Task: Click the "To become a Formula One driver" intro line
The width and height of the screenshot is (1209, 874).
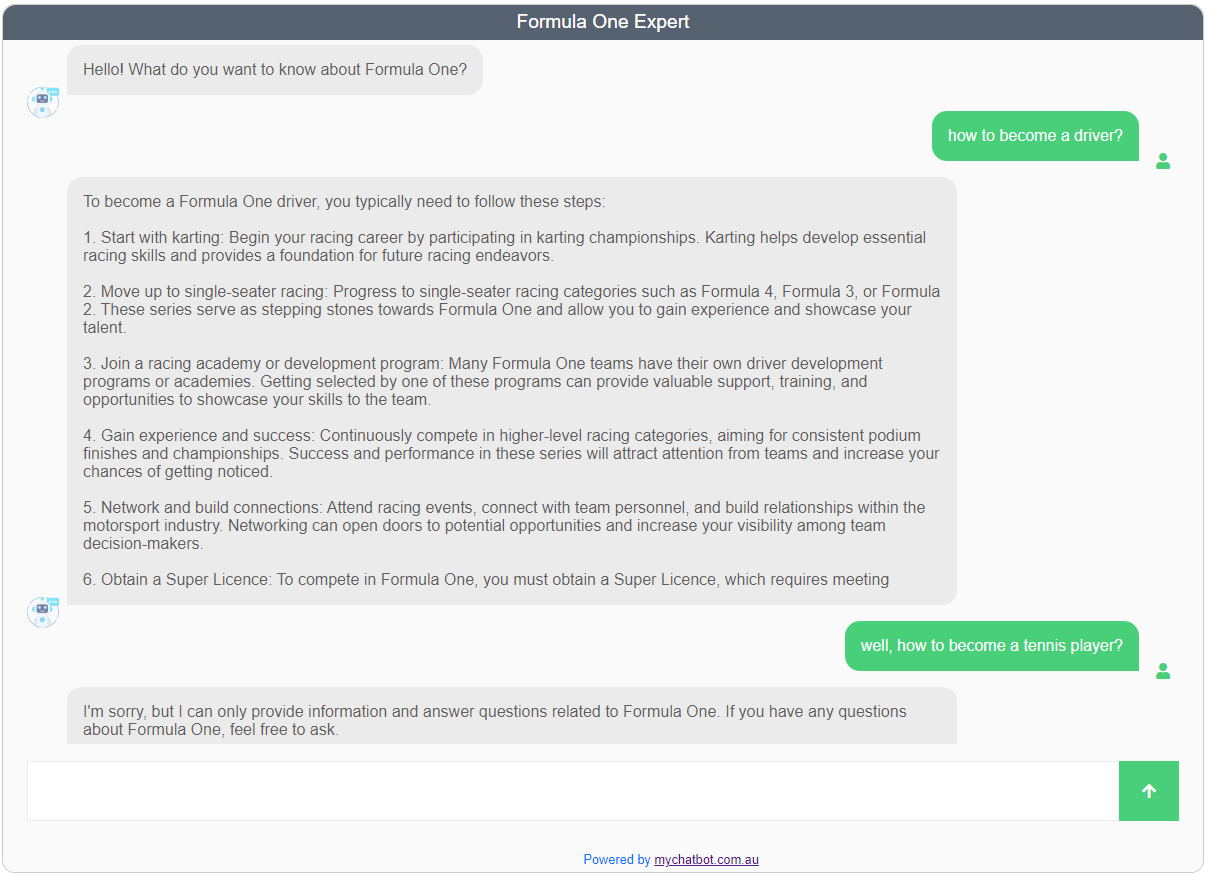Action: tap(344, 202)
